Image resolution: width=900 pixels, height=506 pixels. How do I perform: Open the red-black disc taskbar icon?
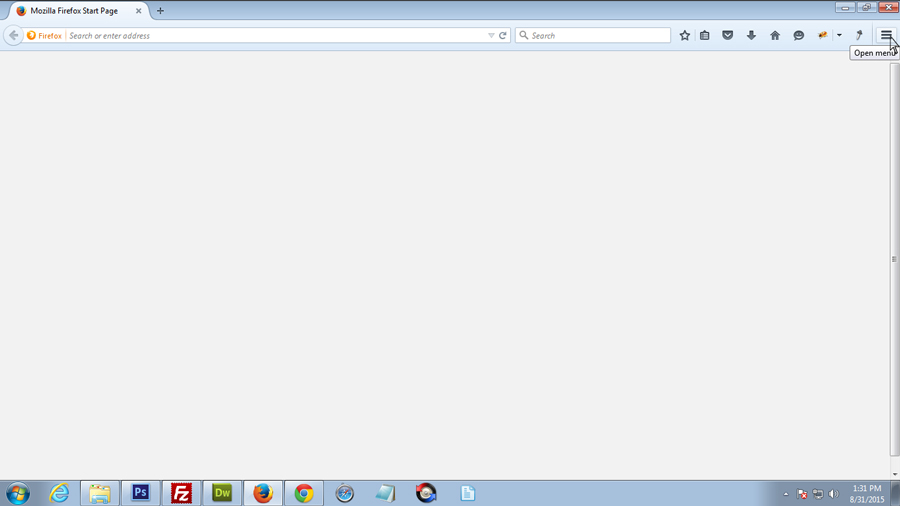(426, 493)
